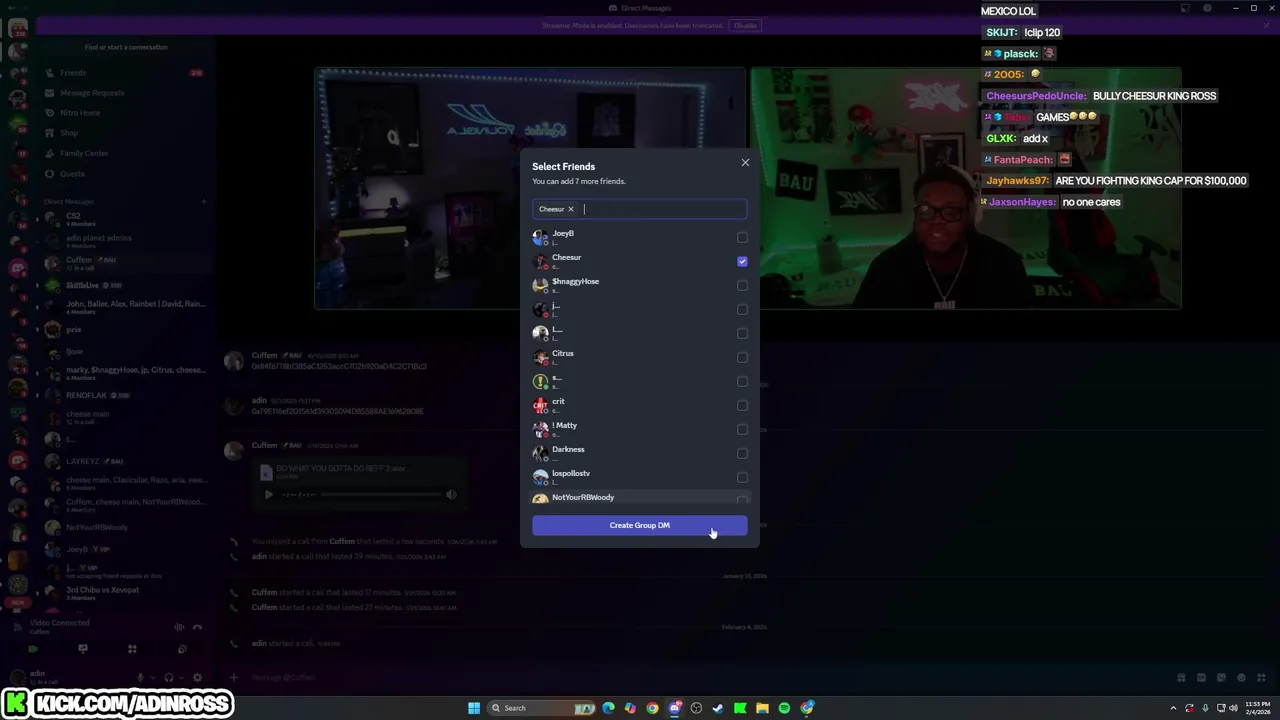Click the Create Group DM button
Viewport: 1280px width, 720px height.
click(x=640, y=525)
